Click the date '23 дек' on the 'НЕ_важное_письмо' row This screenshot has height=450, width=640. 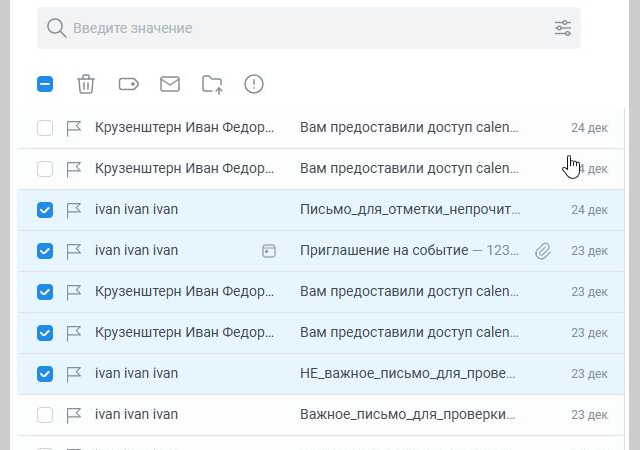(x=589, y=374)
